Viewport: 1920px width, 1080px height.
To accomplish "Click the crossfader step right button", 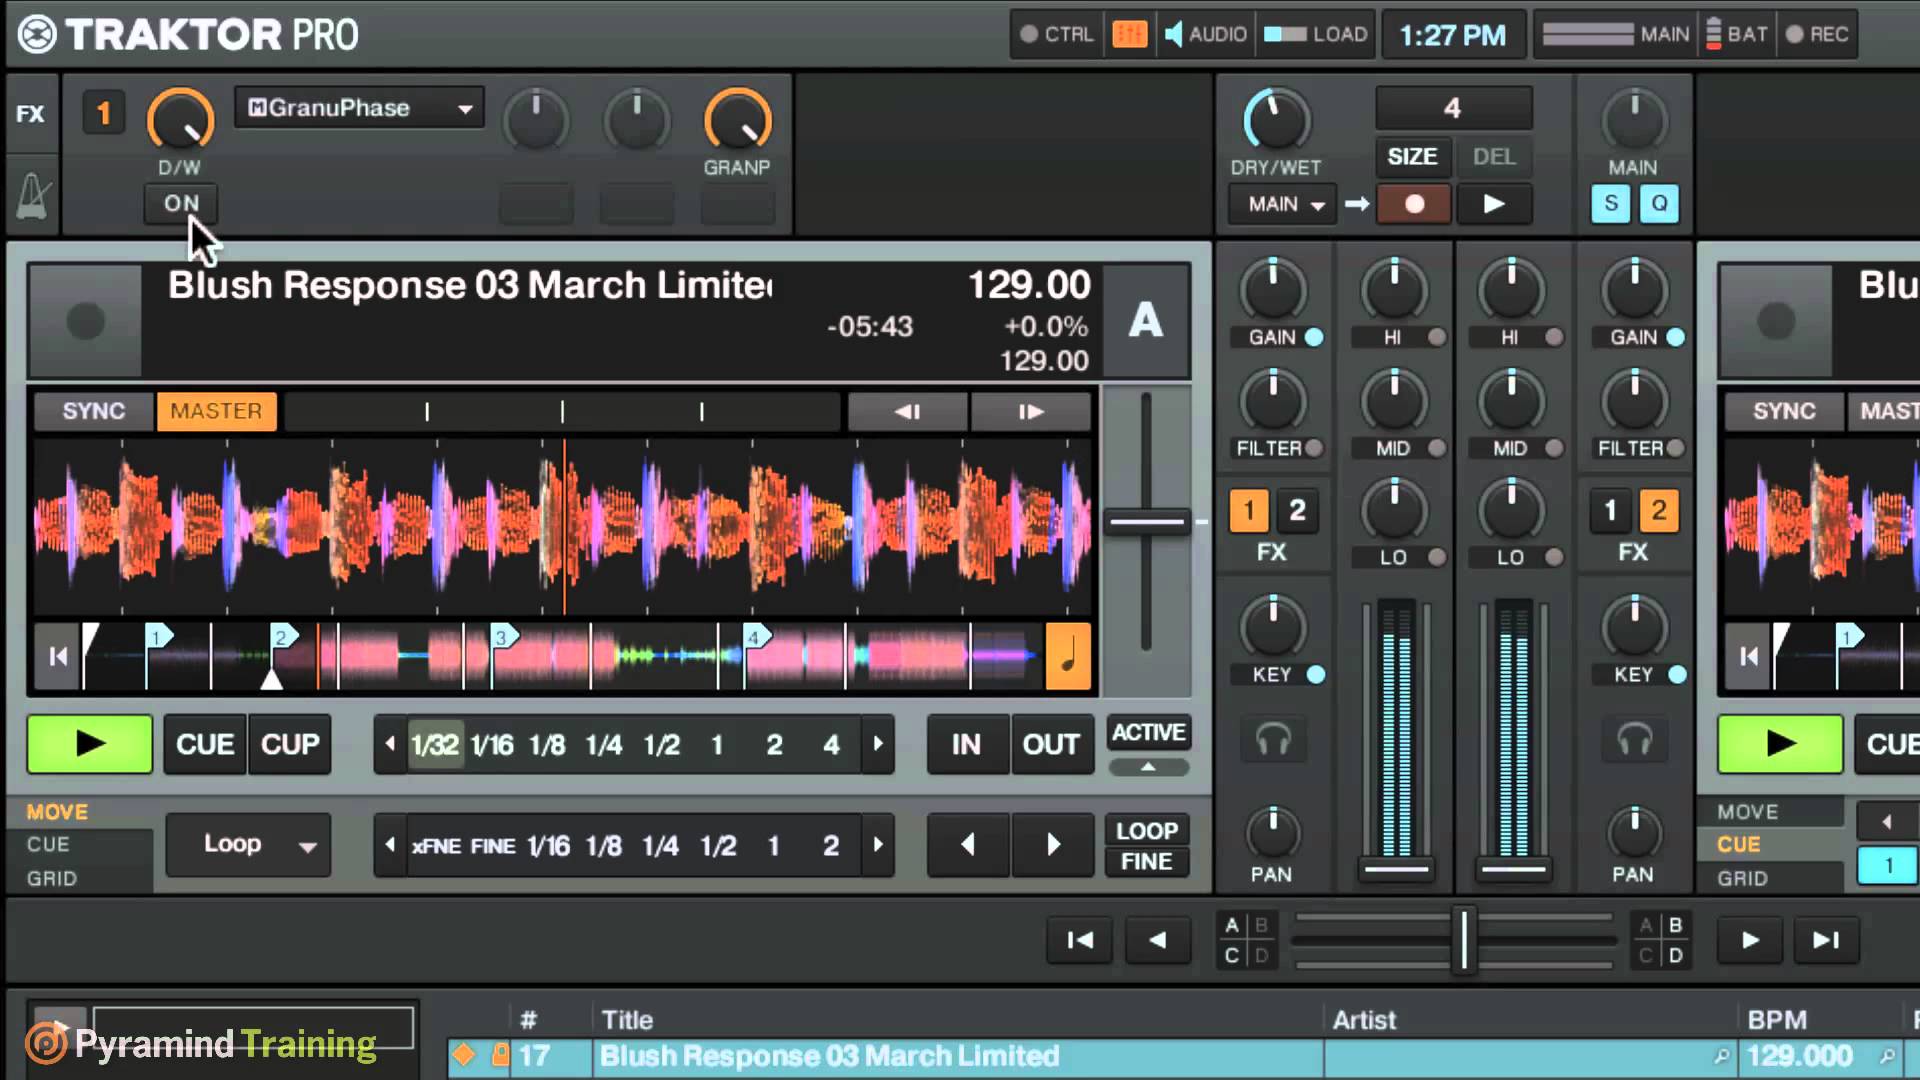I will point(1750,940).
